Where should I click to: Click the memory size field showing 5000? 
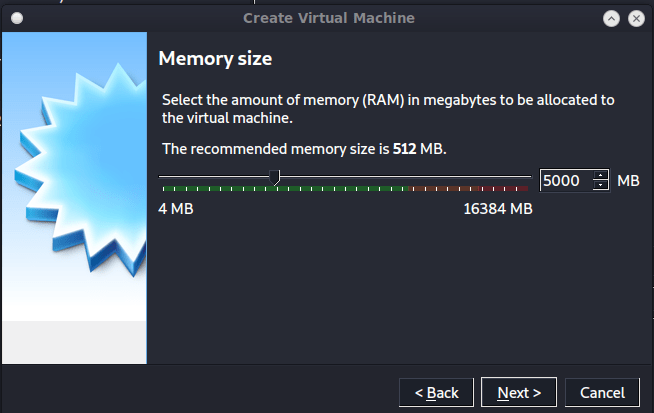(564, 181)
